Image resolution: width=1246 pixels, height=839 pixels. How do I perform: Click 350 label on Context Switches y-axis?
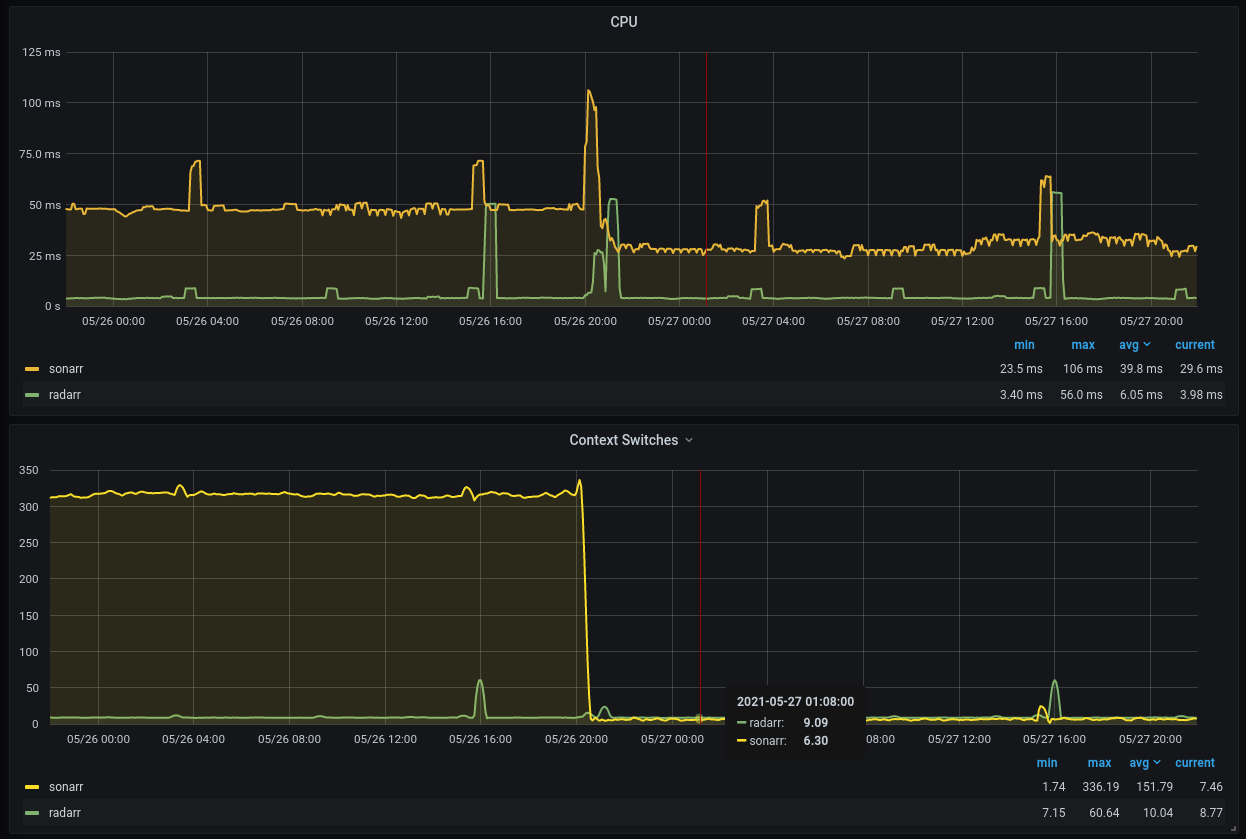pyautogui.click(x=28, y=470)
